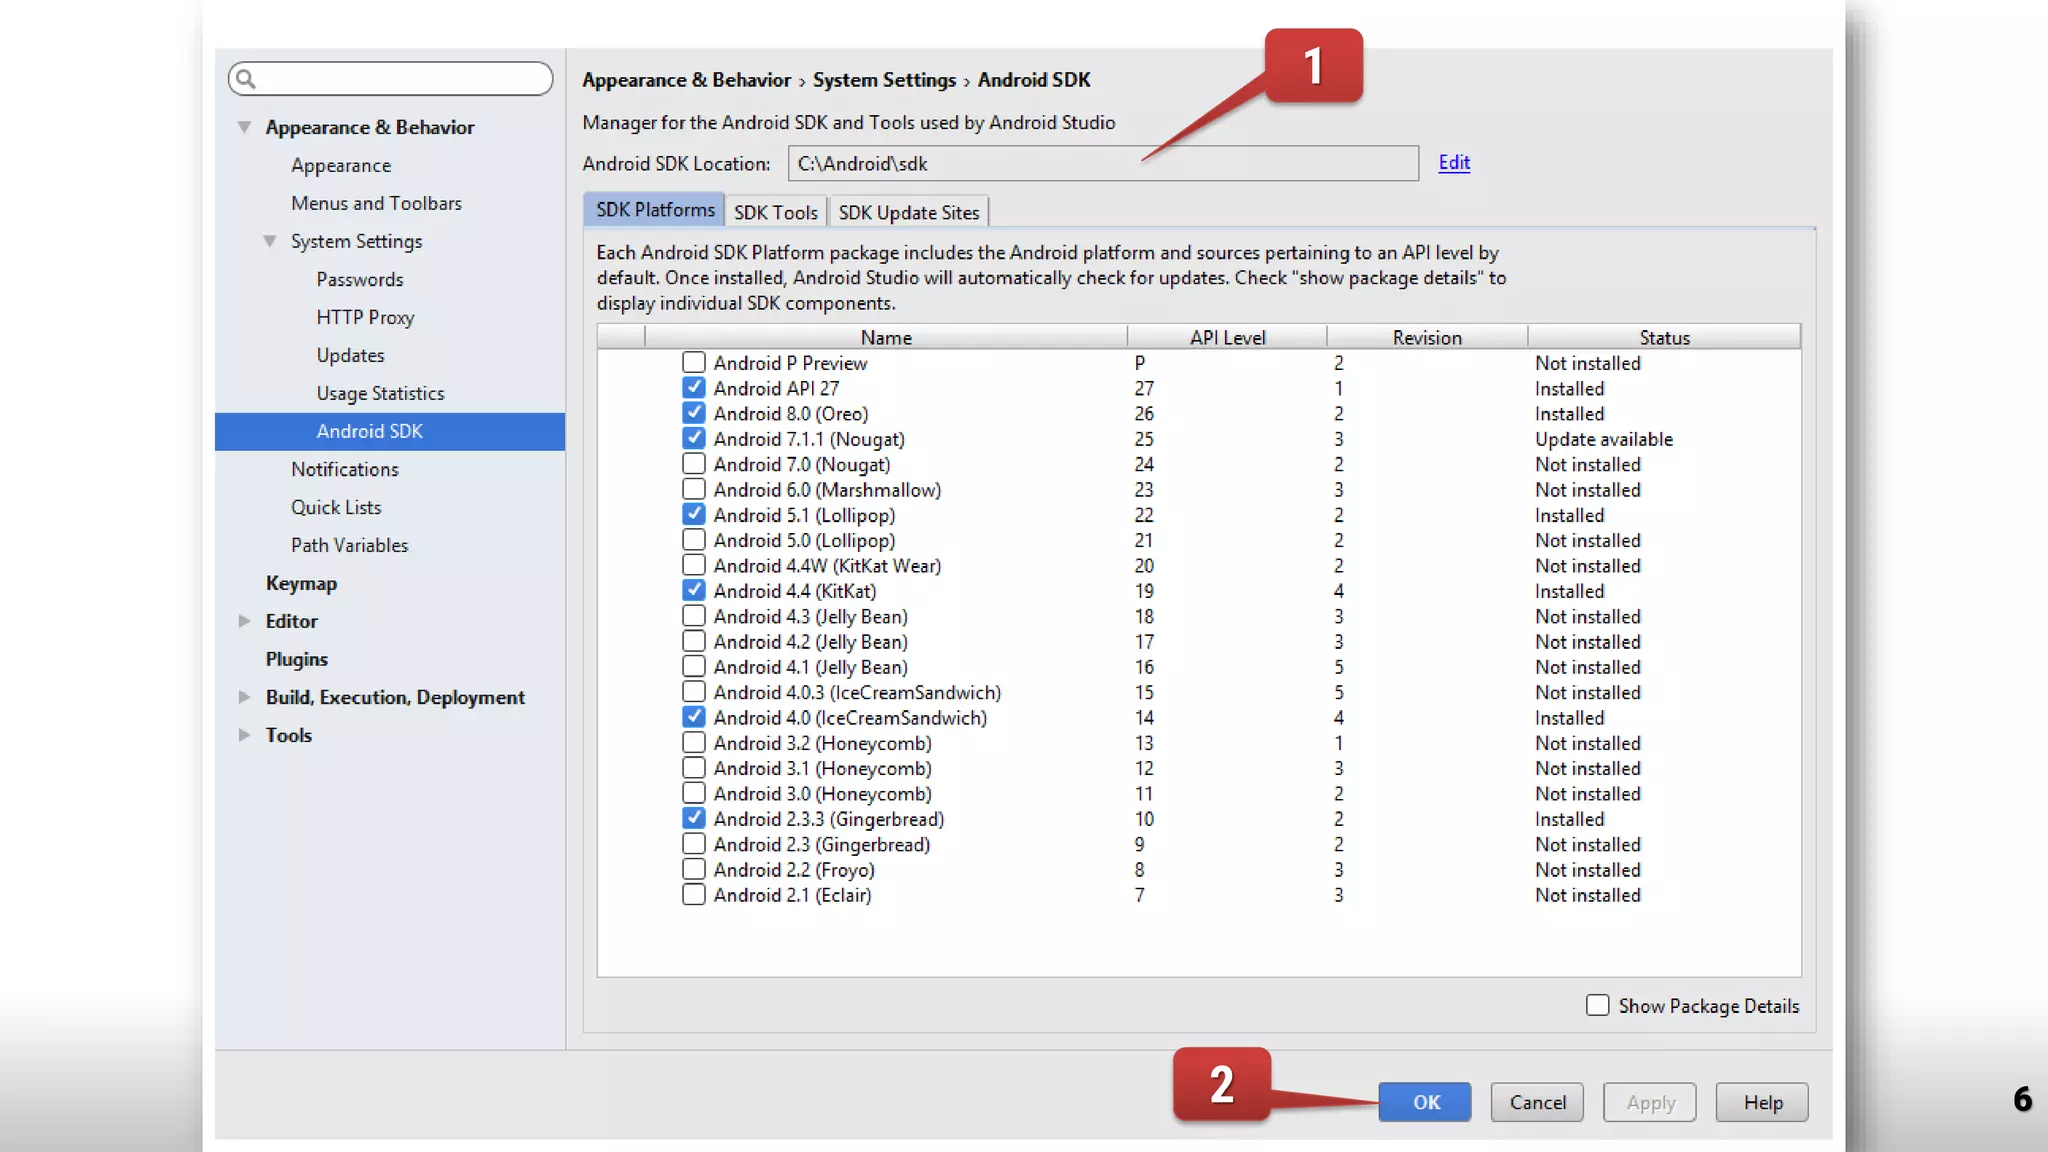Switch to the SDK Tools tab
2048x1152 pixels.
[x=775, y=212]
